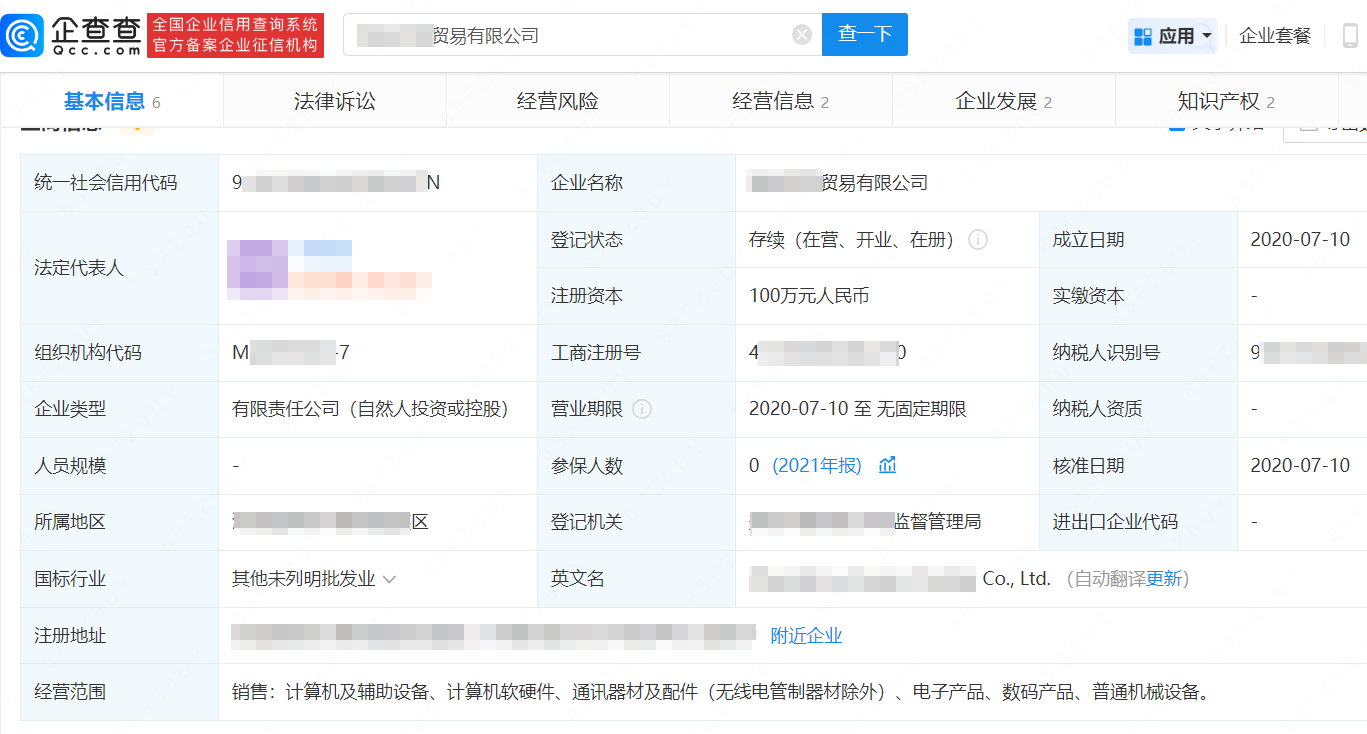Click the 注册地址 label

pyautogui.click(x=70, y=636)
